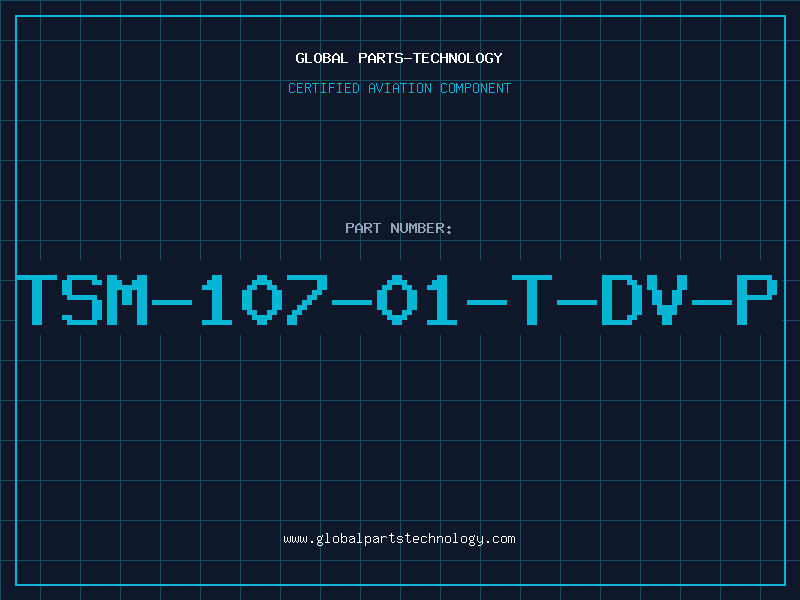Click the word PARTS in the heading
Screen dimensions: 800x600
click(381, 58)
